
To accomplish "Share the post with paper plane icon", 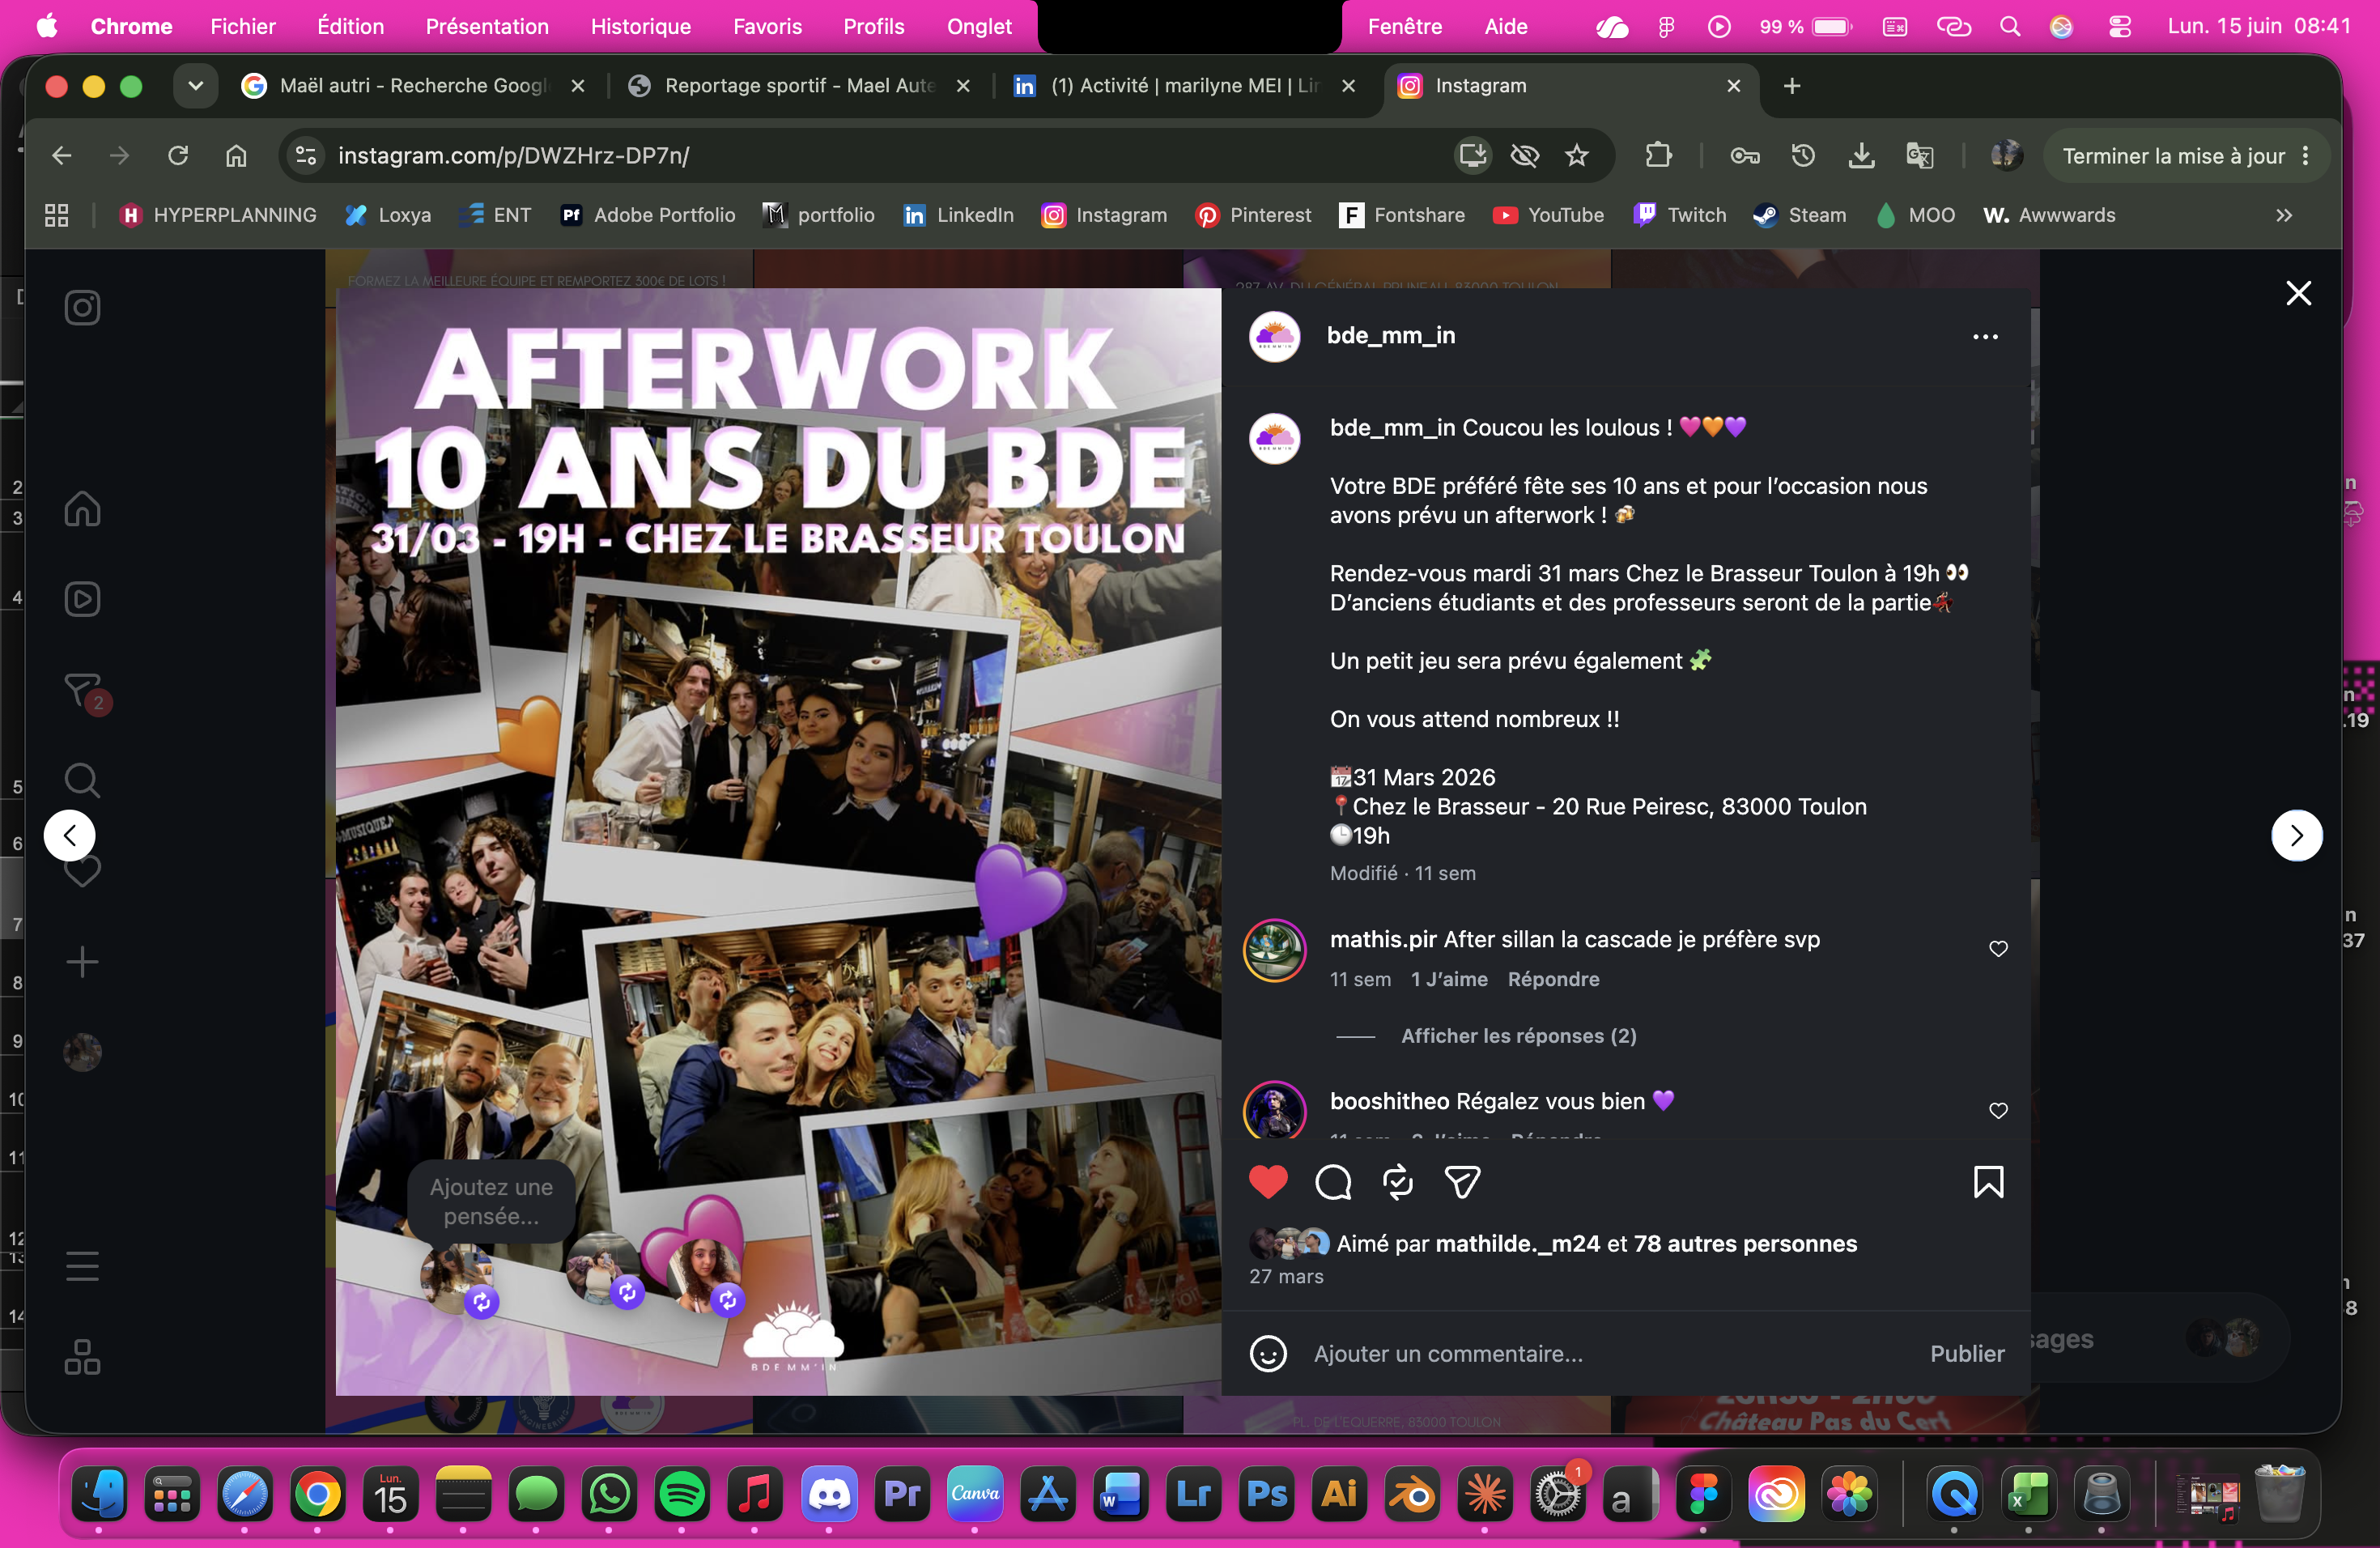I will (x=1462, y=1182).
